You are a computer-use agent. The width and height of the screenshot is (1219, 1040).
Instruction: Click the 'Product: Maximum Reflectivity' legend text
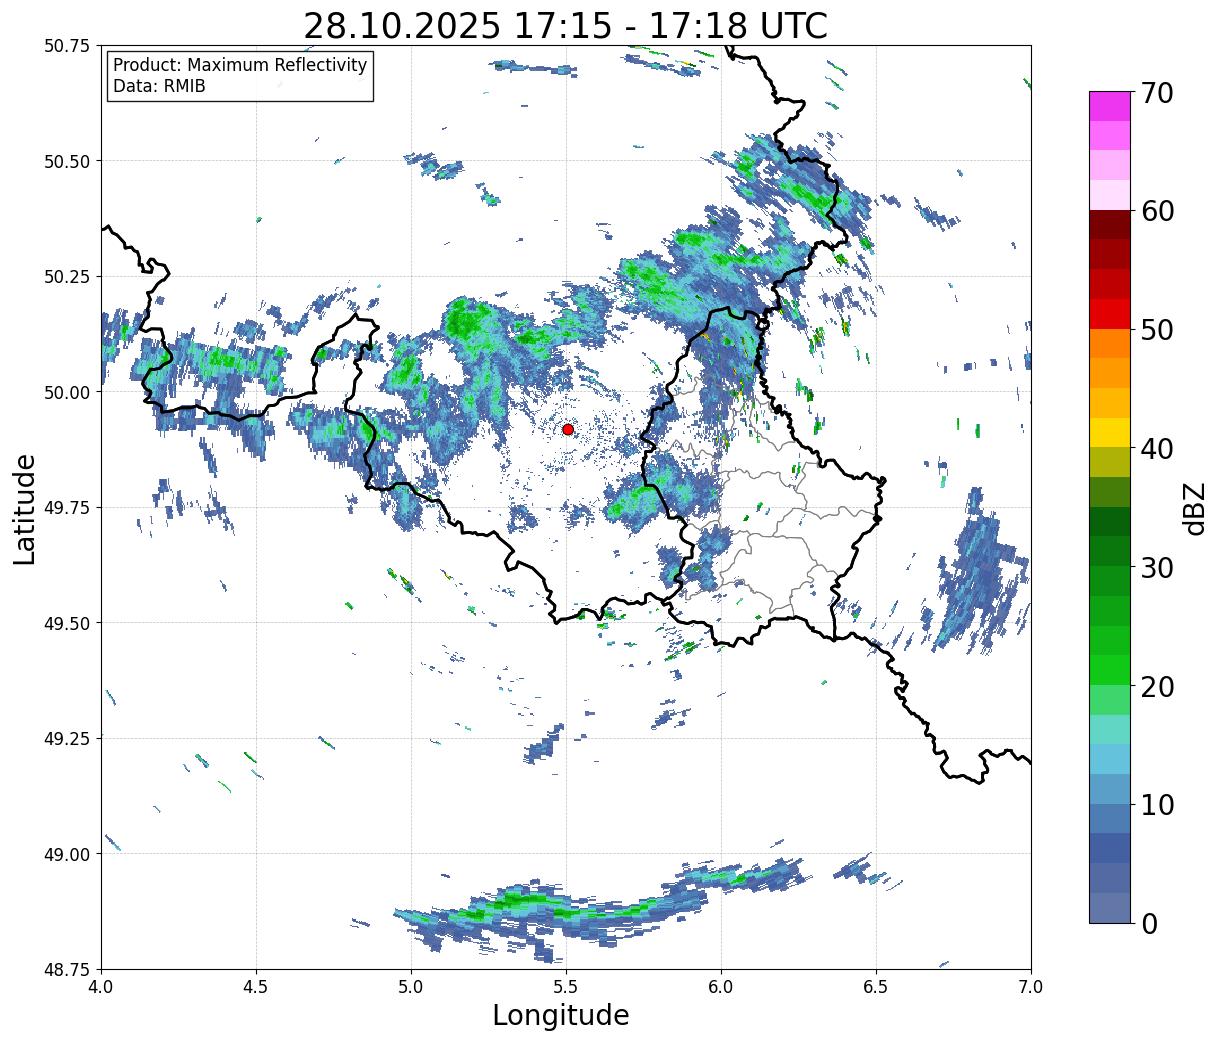(x=240, y=65)
